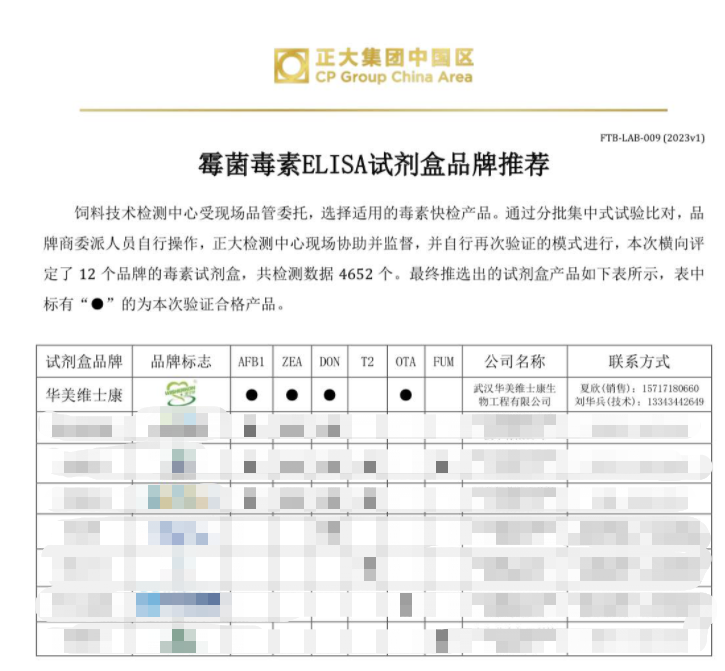Click the 品牌标志 column header
This screenshot has height=671, width=725.
pos(181,361)
